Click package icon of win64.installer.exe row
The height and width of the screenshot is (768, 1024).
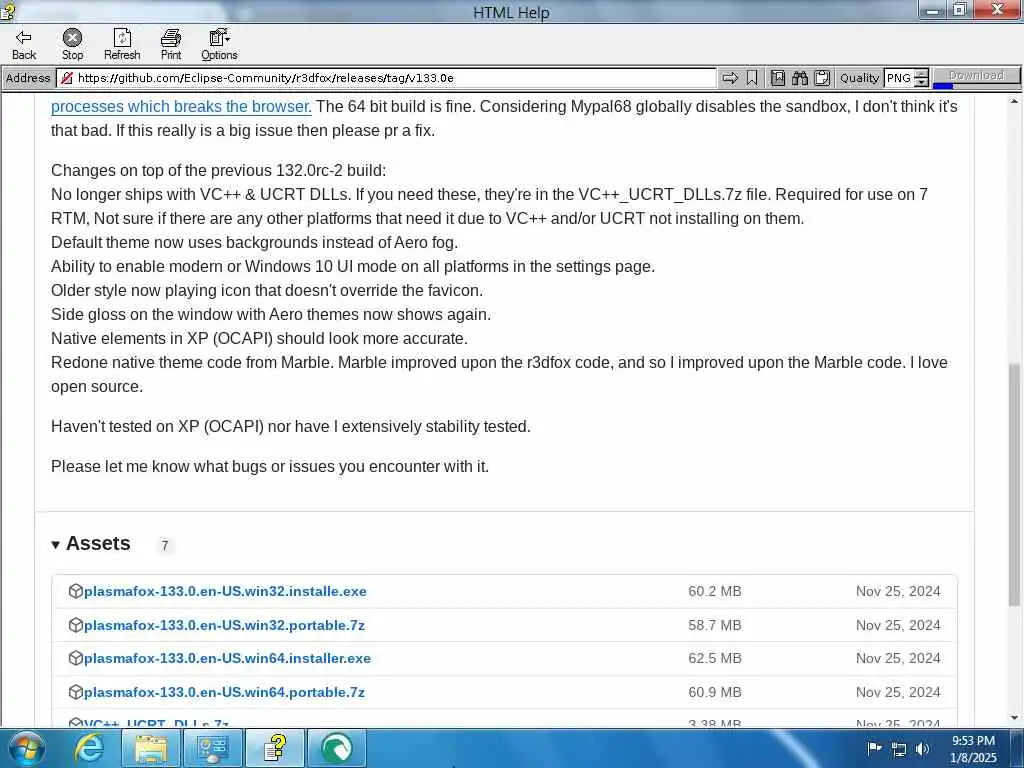pyautogui.click(x=76, y=658)
